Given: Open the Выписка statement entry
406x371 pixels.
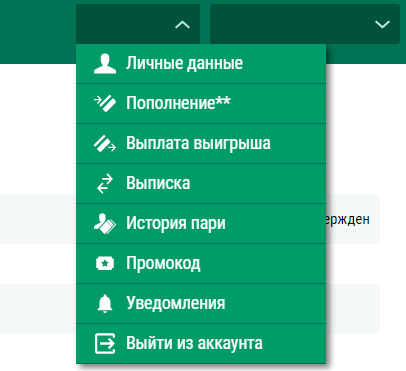Looking at the screenshot, I should (x=201, y=184).
